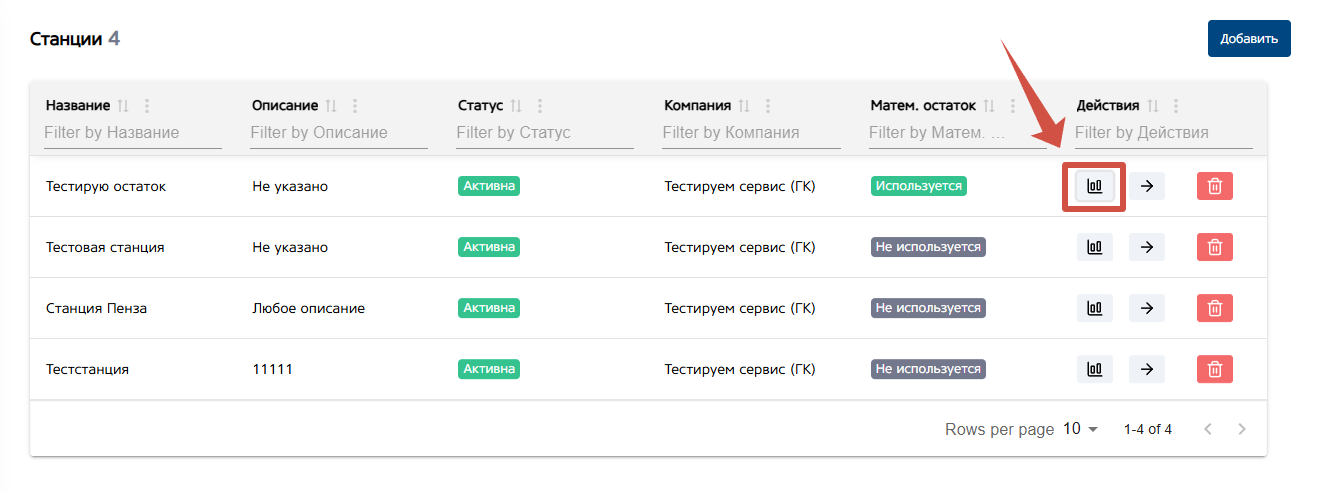
Task: Open statistics chart for Тестирую остаток
Action: coord(1095,186)
